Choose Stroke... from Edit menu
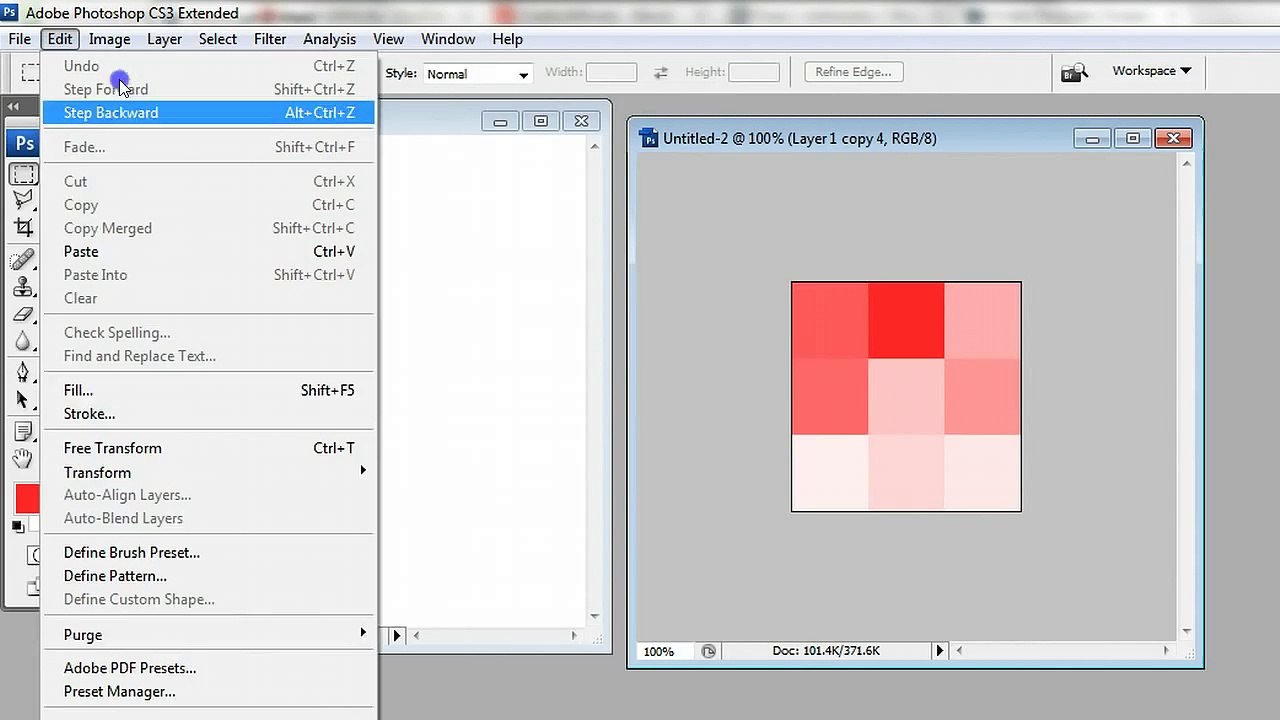 (x=209, y=414)
